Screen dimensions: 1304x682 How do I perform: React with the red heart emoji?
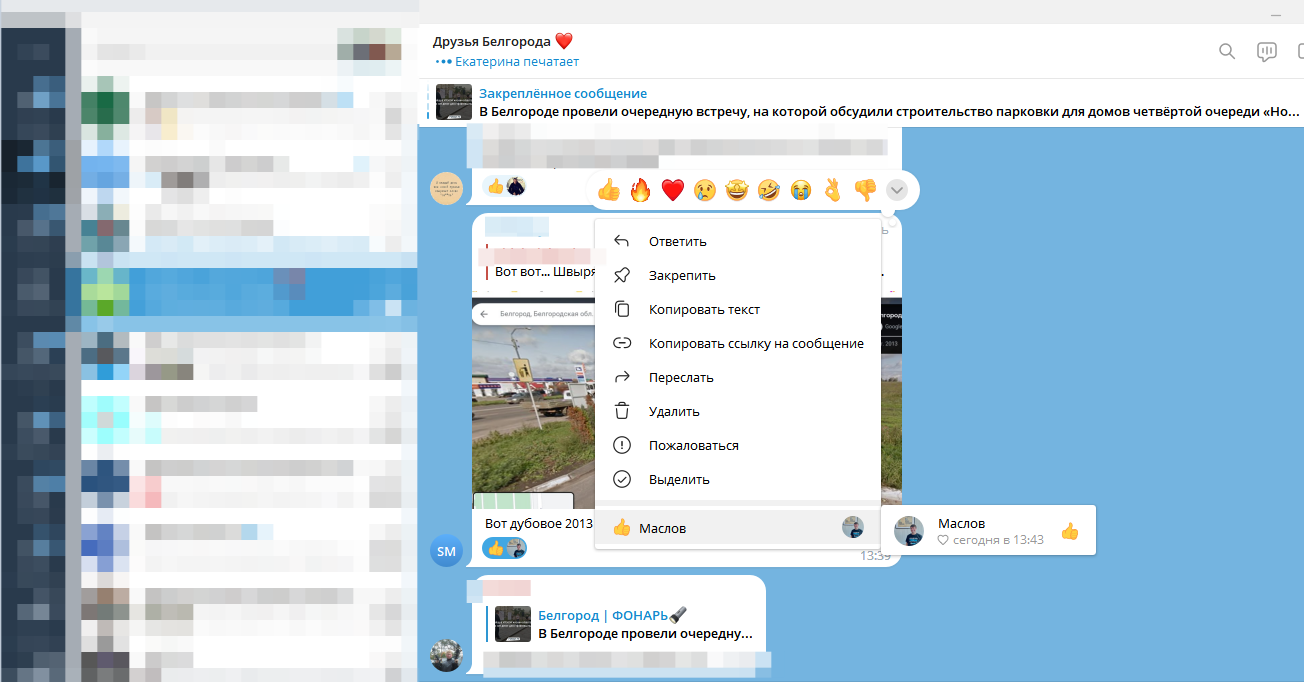[672, 189]
